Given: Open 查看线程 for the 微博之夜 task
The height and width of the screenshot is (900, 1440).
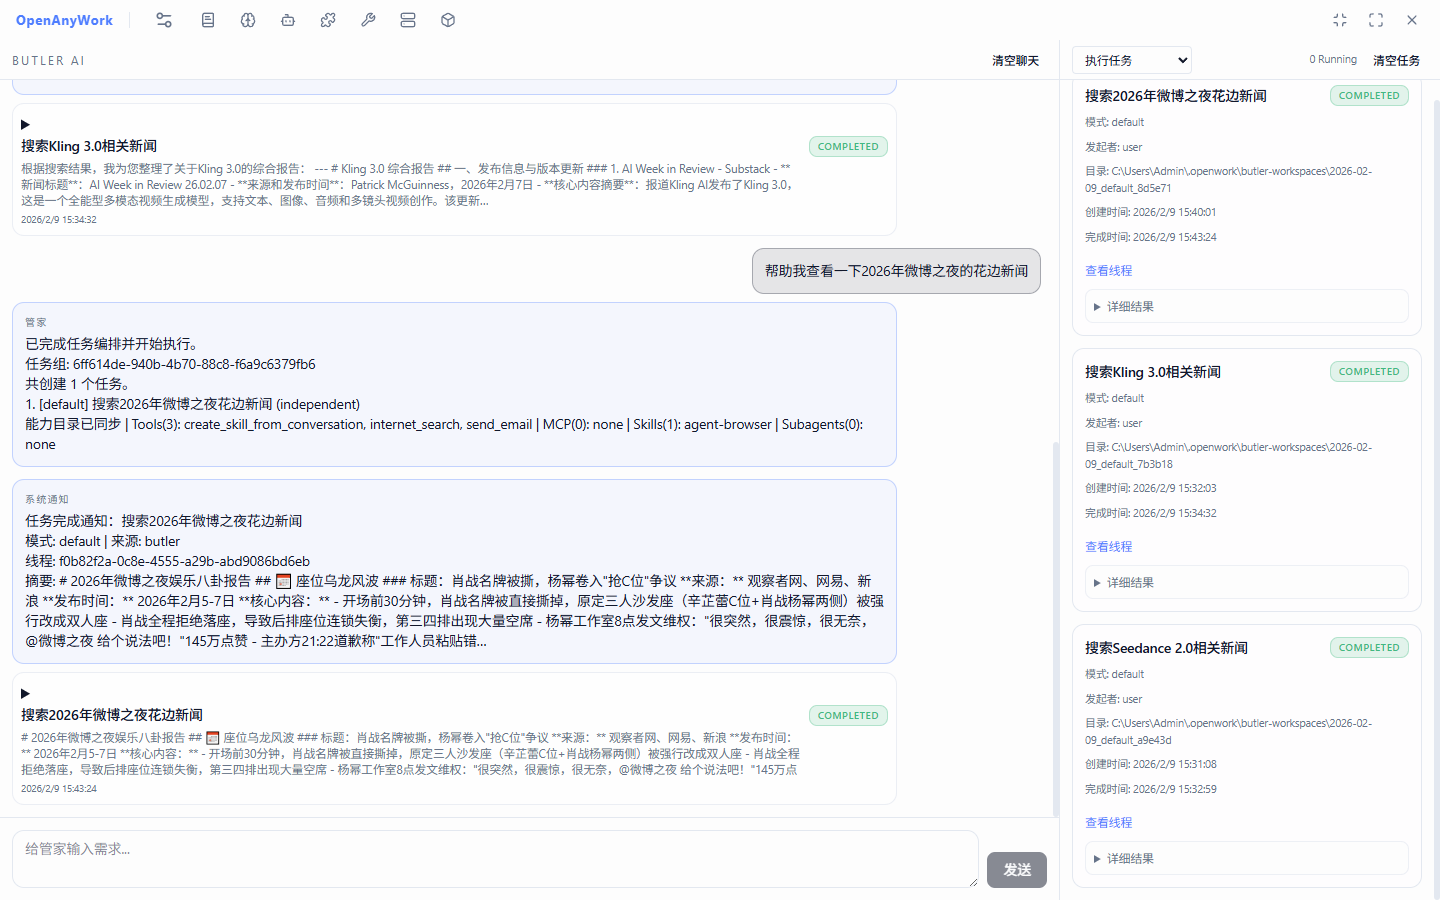Looking at the screenshot, I should 1108,270.
